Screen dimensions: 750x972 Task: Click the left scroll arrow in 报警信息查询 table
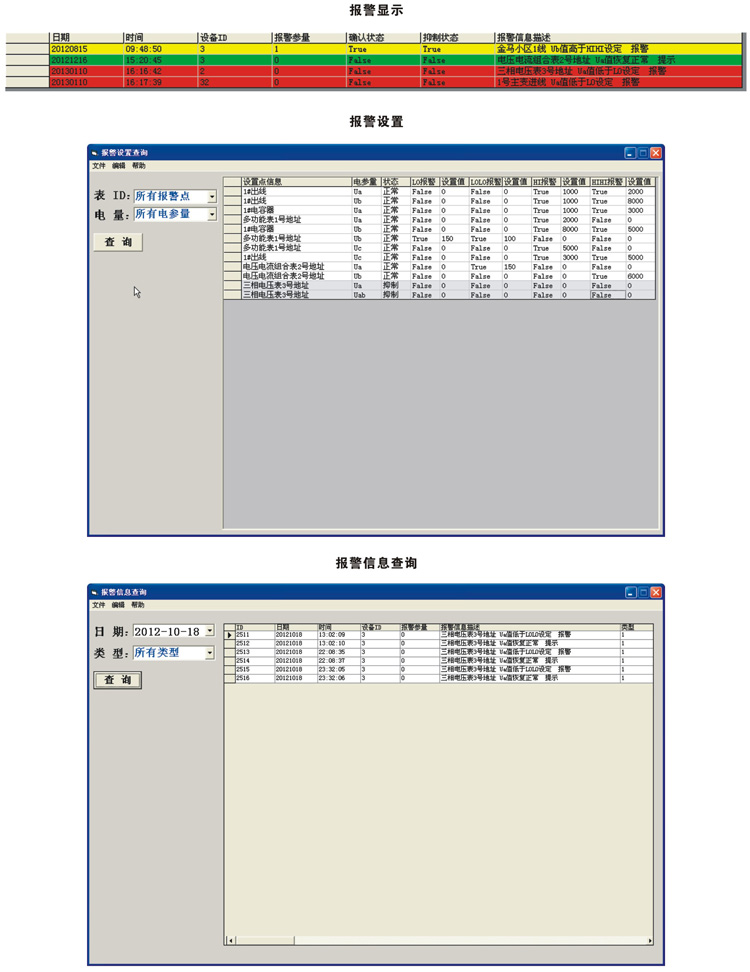230,940
